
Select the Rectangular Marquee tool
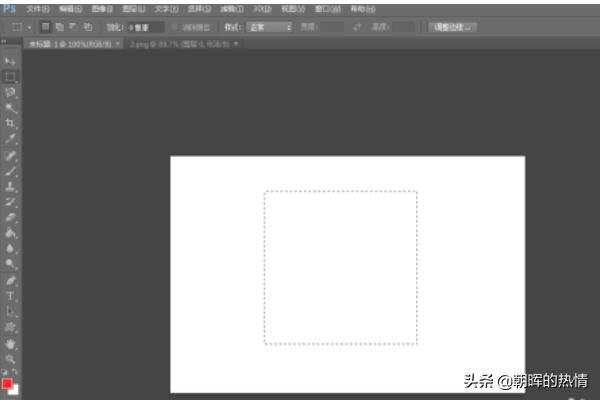[x=10, y=77]
